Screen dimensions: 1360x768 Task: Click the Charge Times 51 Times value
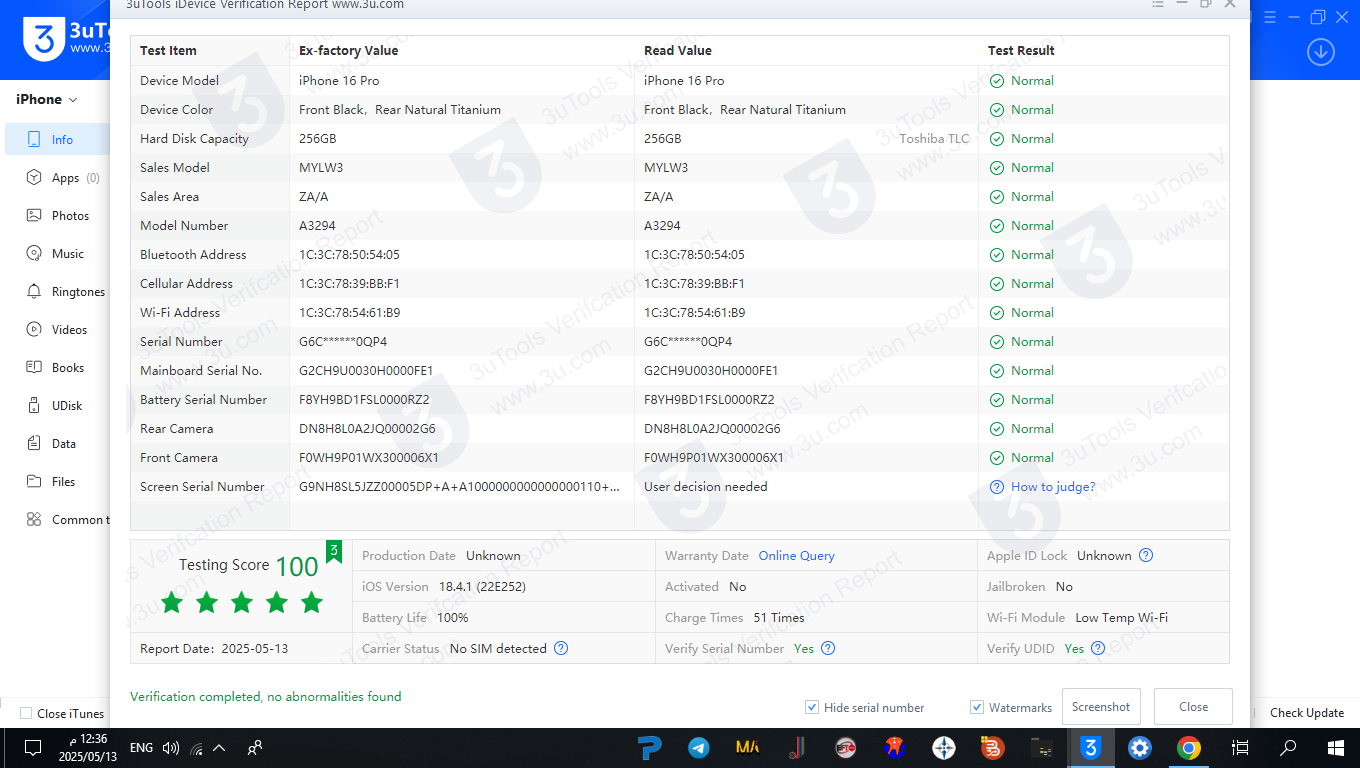(779, 618)
